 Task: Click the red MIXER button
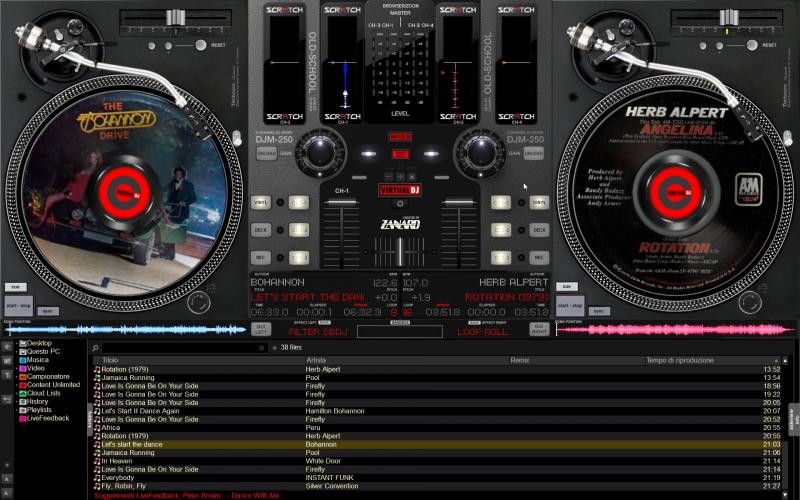[x=400, y=137]
